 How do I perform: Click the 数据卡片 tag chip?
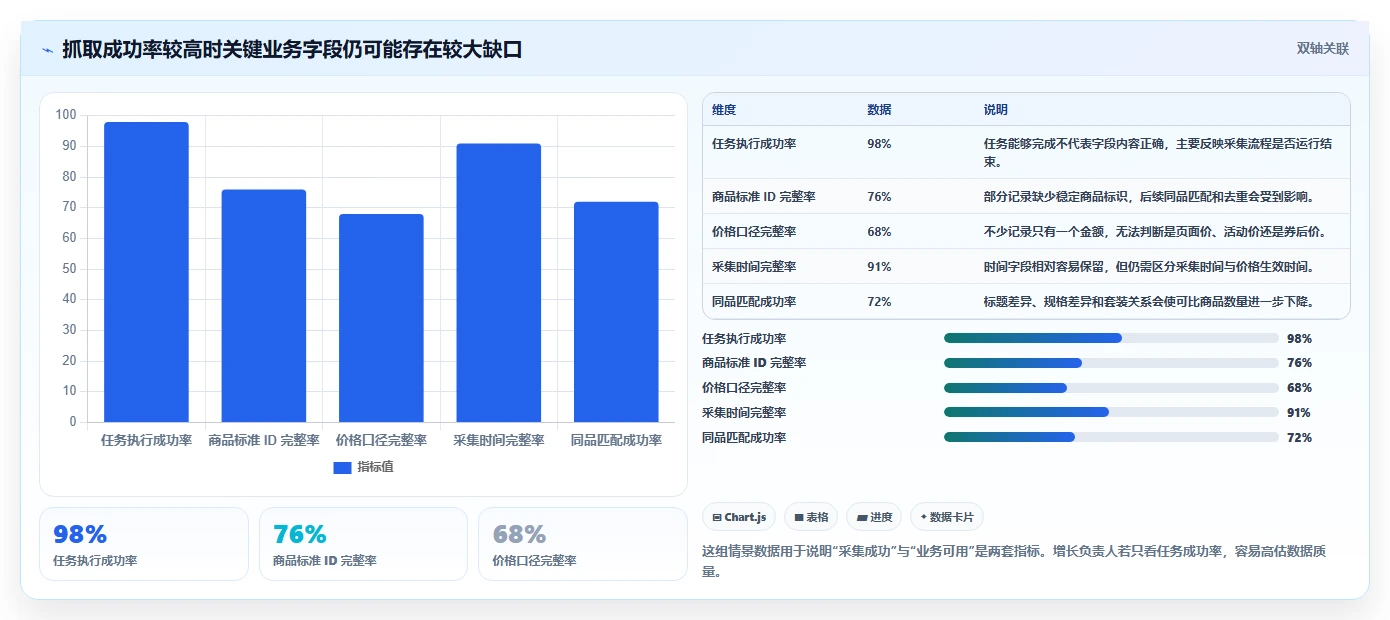tap(946, 517)
